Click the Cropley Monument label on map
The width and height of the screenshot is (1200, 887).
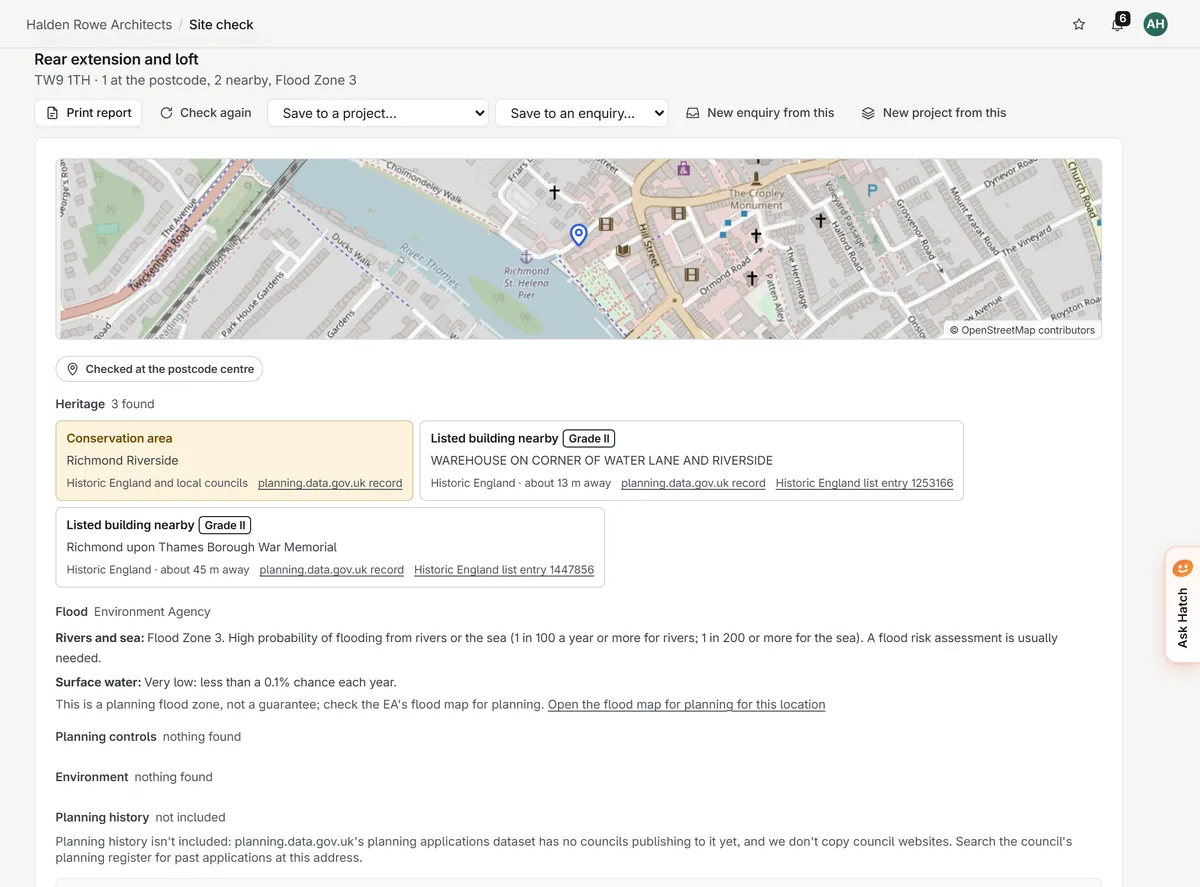(x=756, y=199)
